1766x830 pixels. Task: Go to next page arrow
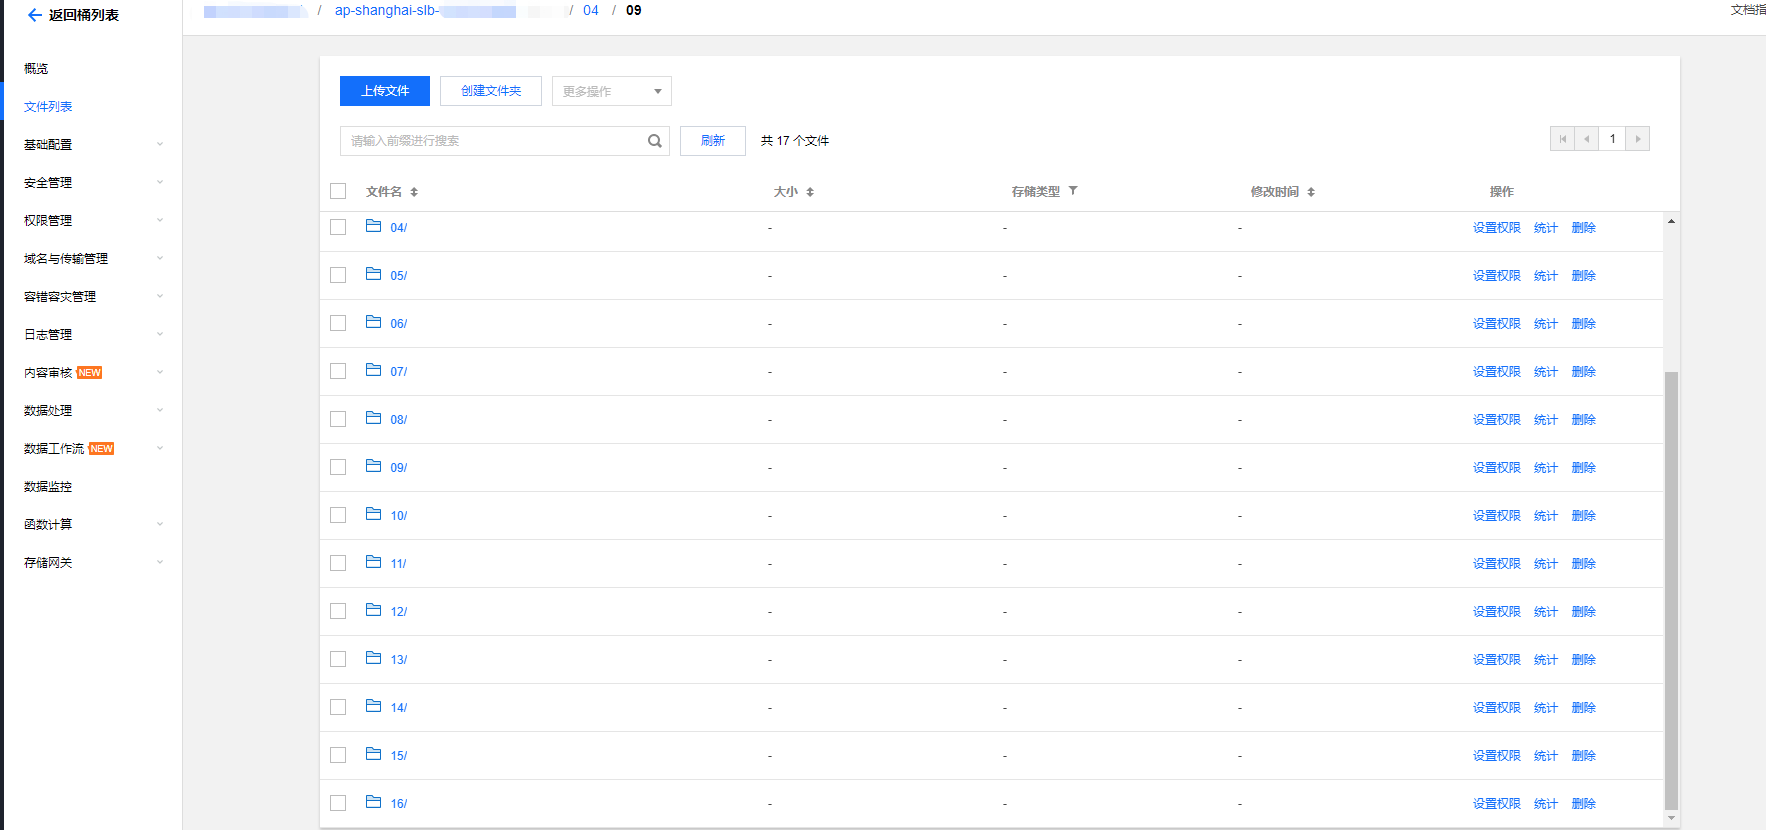[1637, 139]
